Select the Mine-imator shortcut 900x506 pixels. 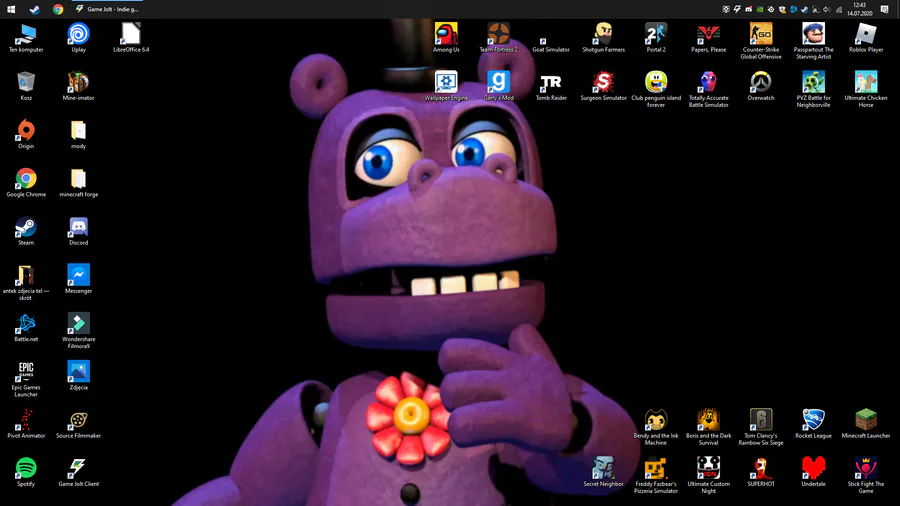click(79, 86)
